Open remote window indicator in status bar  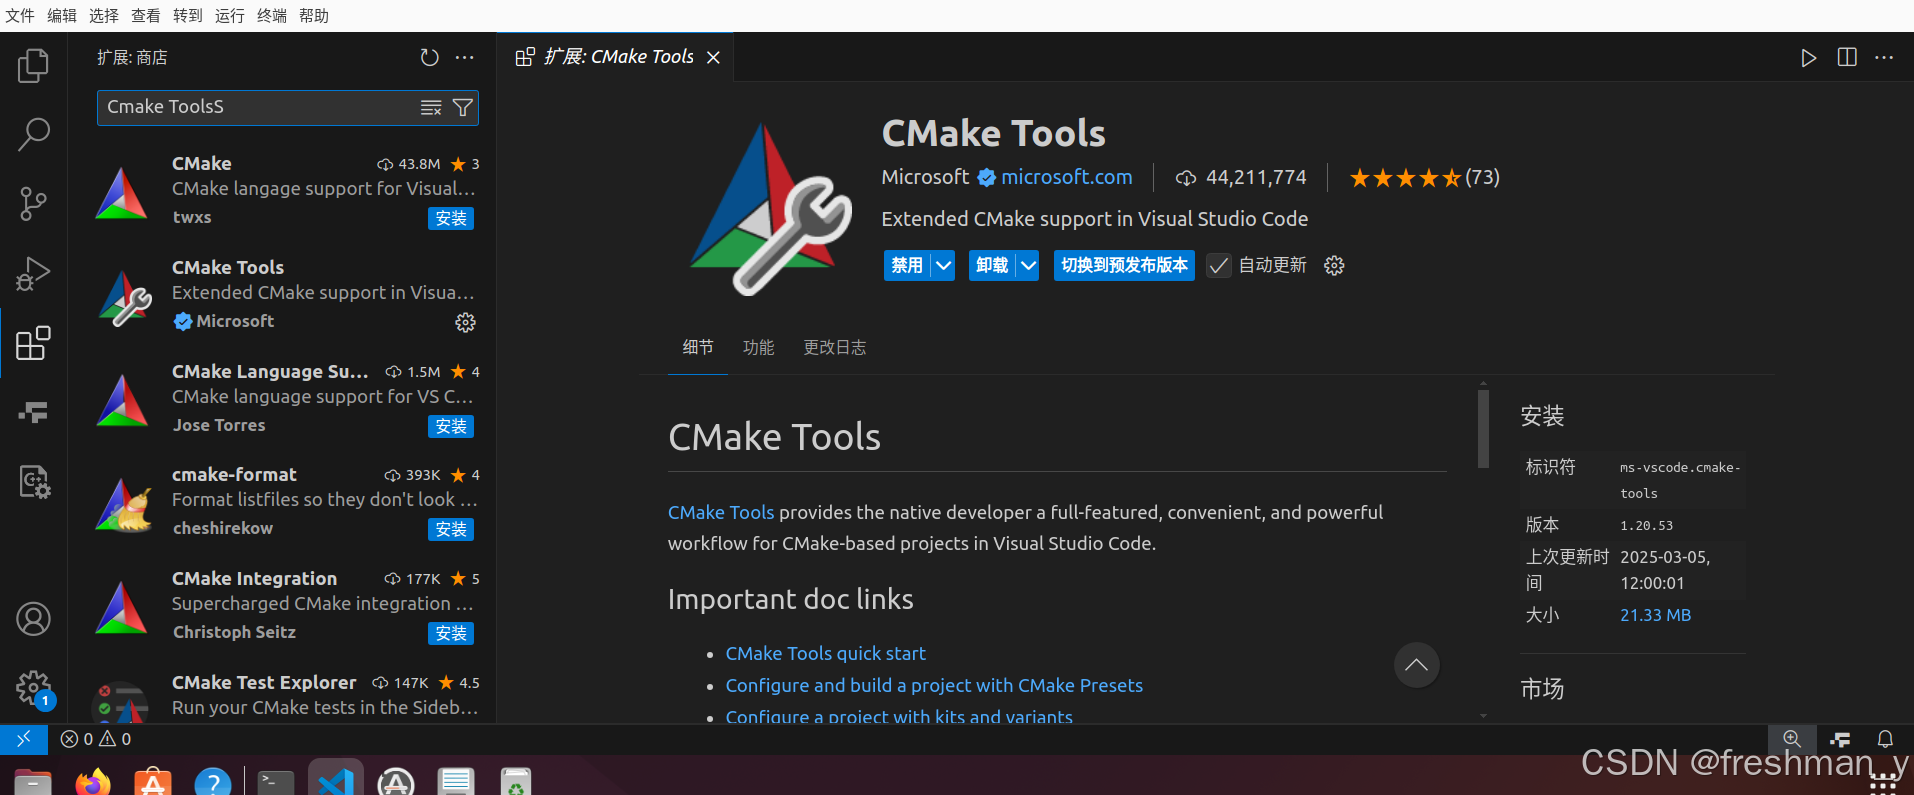[x=24, y=739]
